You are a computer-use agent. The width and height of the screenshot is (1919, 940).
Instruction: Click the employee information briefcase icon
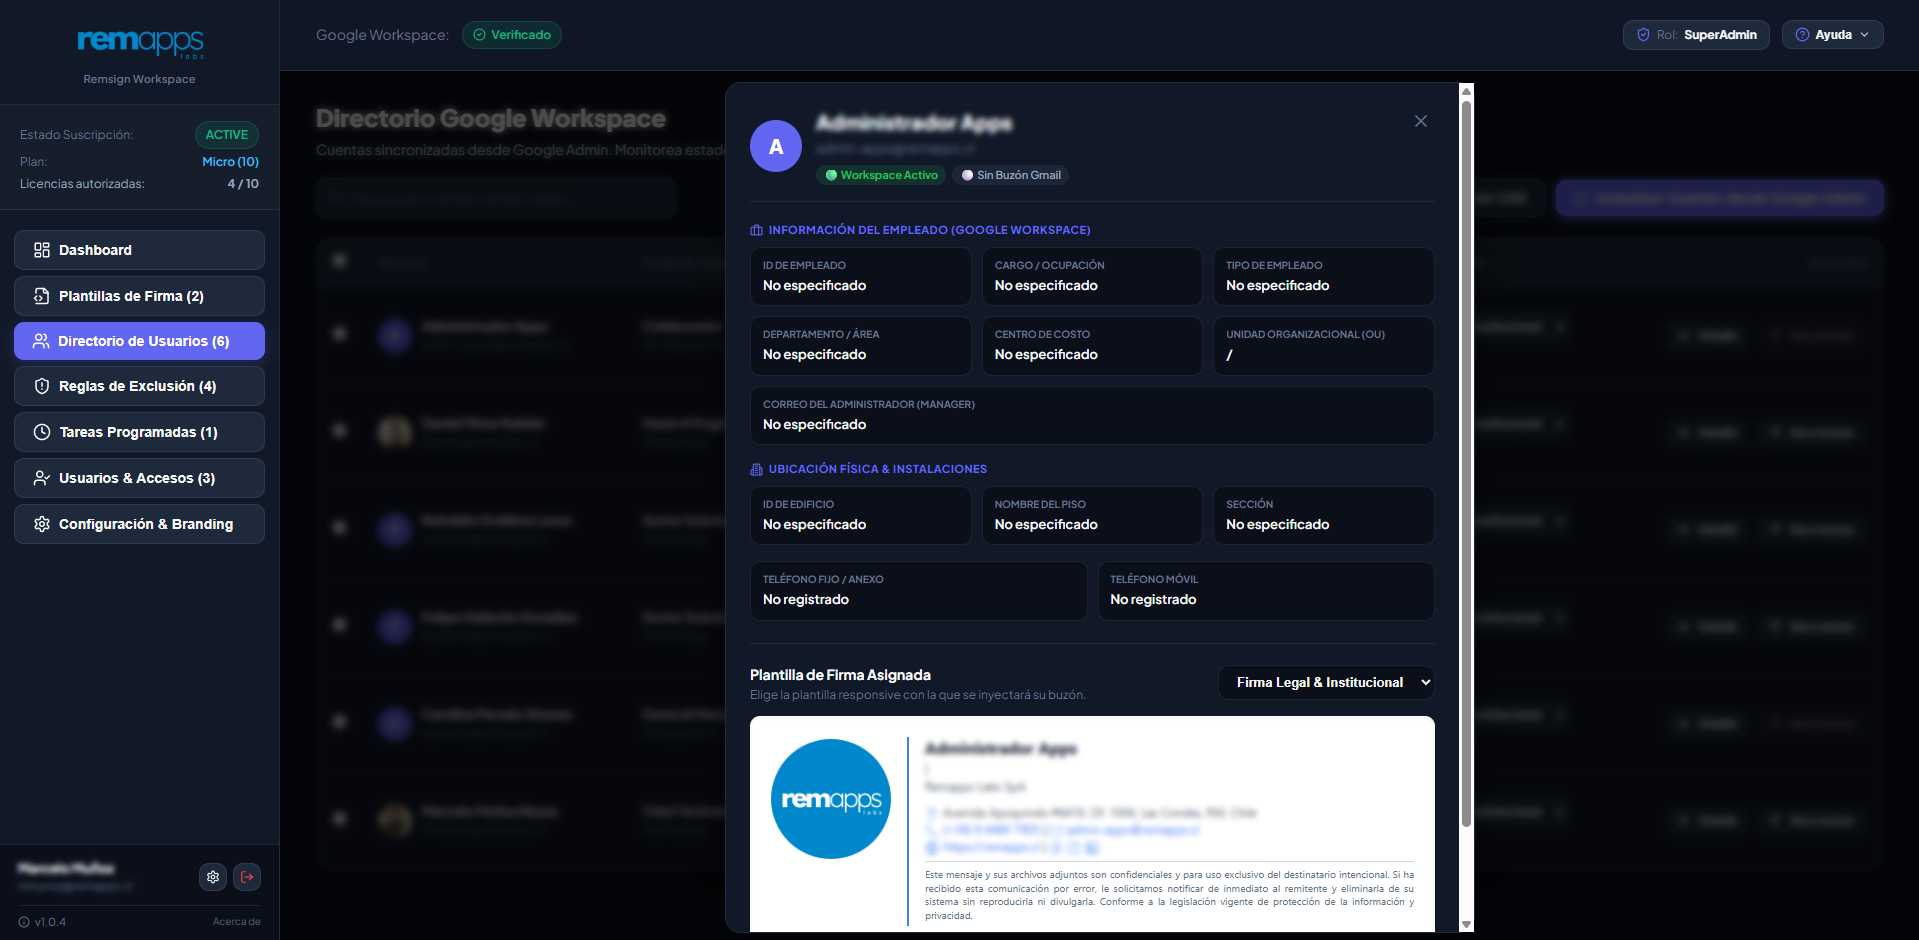coord(757,230)
